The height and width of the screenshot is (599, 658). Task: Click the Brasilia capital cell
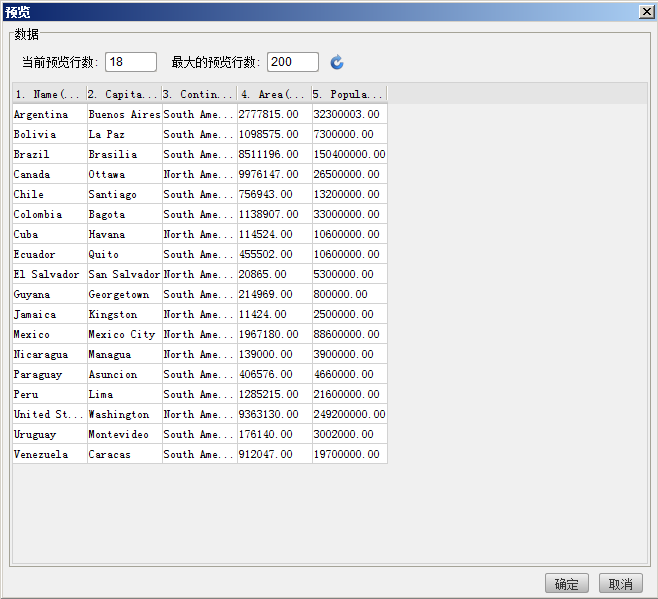coord(125,154)
